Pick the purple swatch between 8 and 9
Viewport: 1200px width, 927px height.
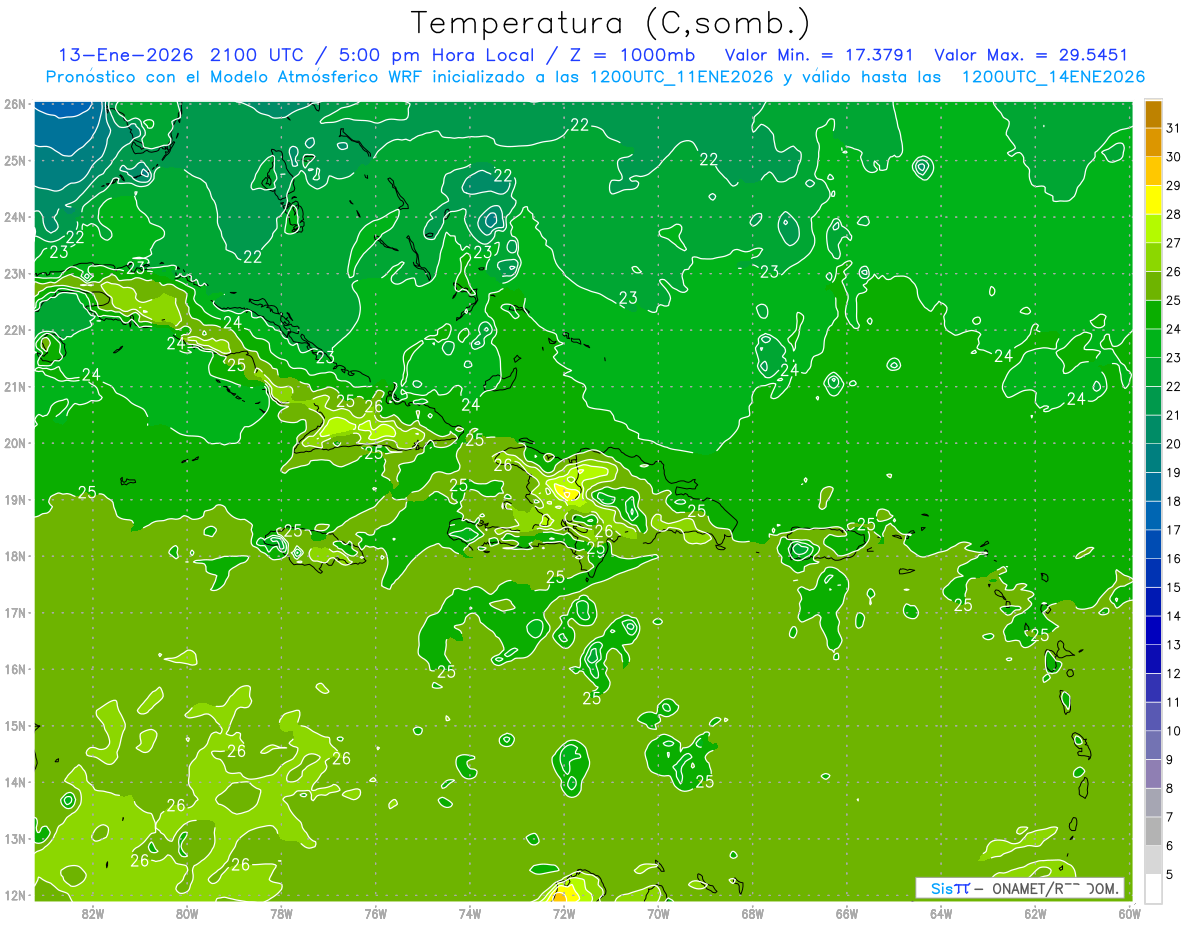click(x=1153, y=774)
